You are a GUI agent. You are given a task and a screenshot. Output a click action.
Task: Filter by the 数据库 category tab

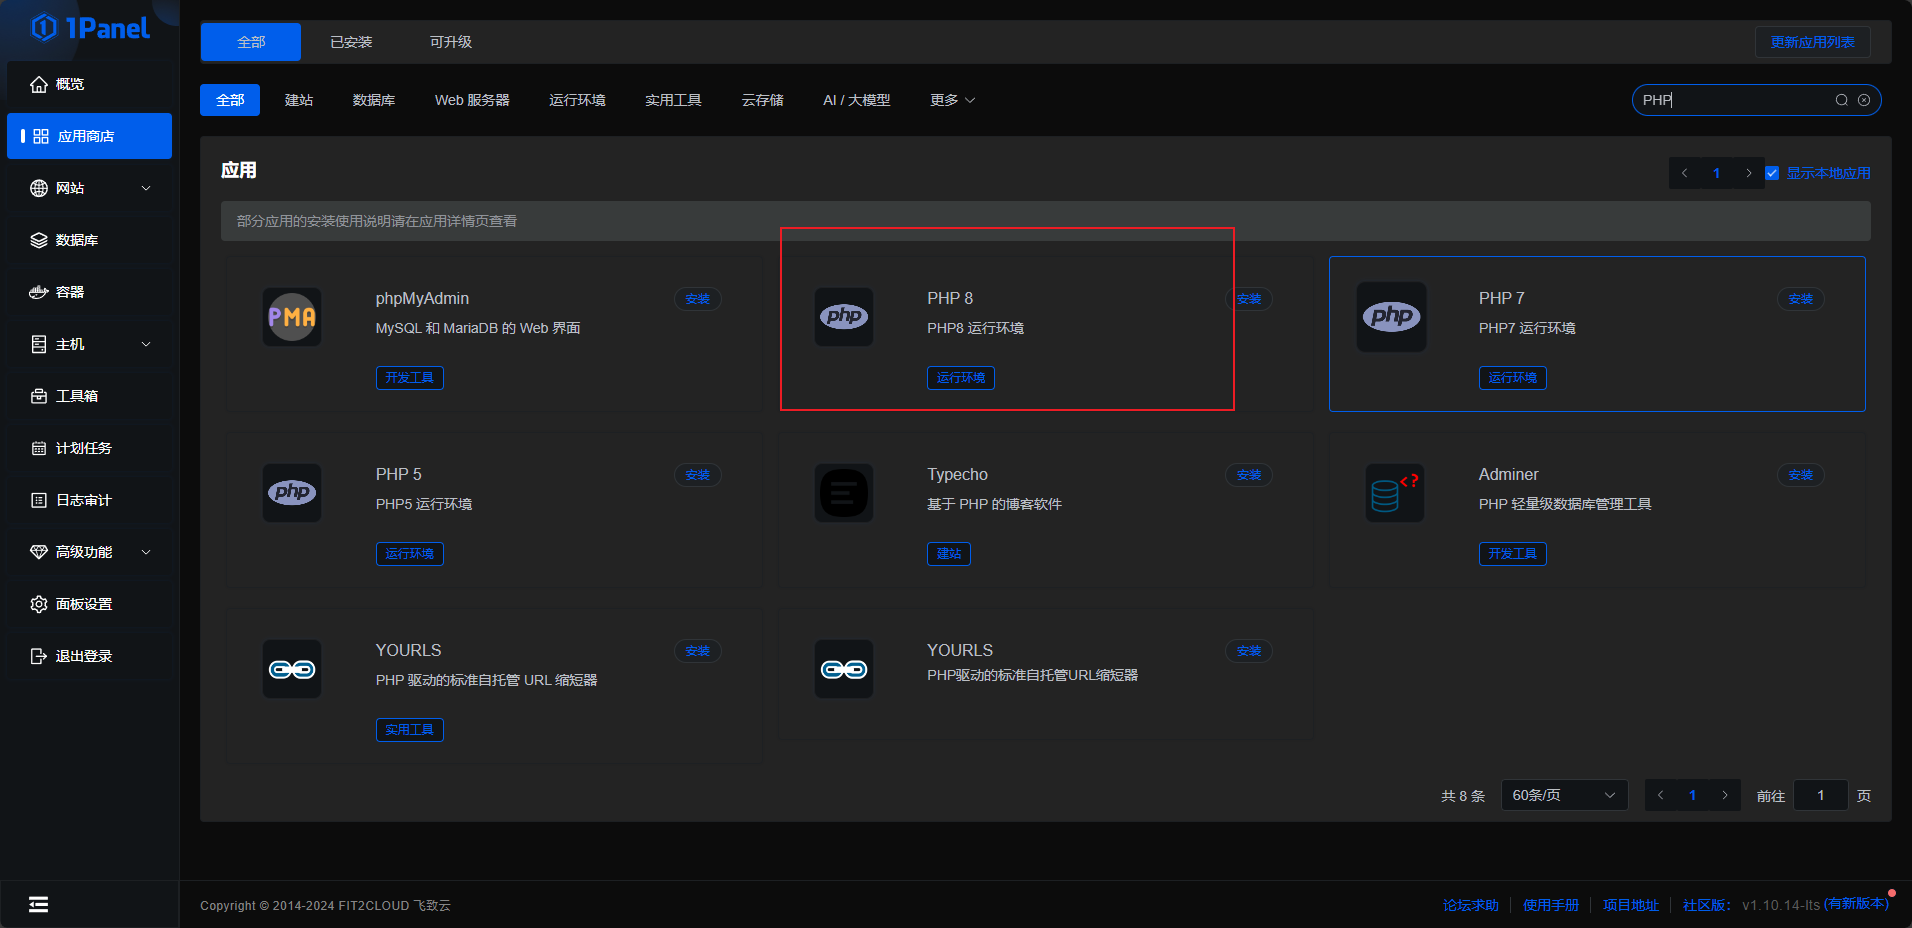point(374,100)
